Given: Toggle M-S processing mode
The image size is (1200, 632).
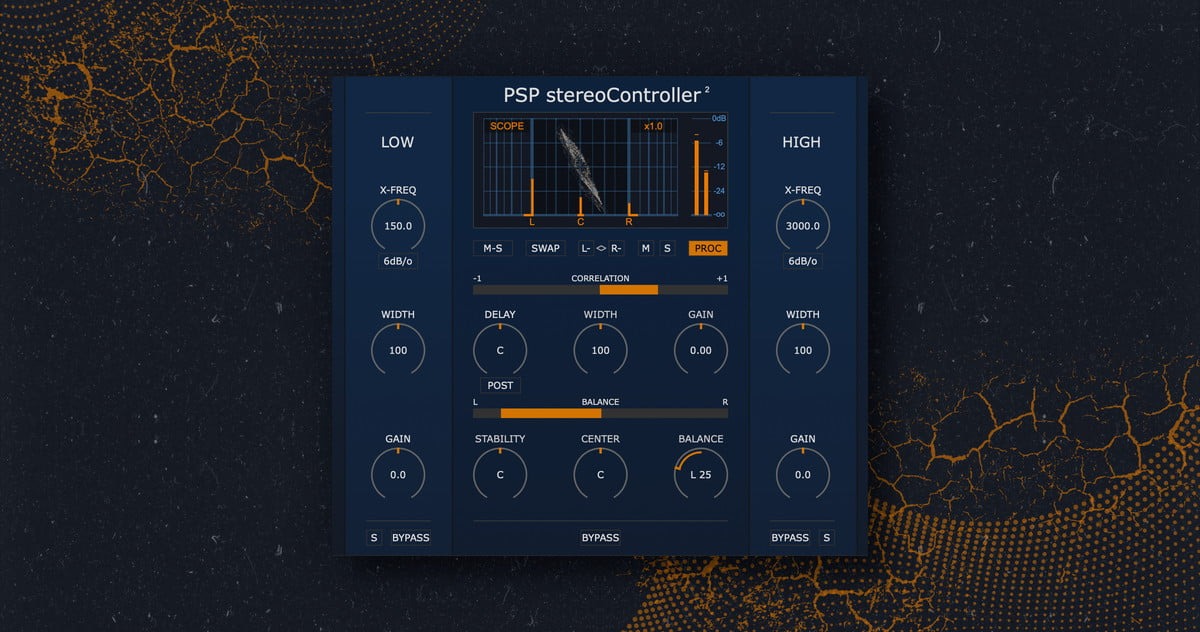Looking at the screenshot, I should click(492, 248).
